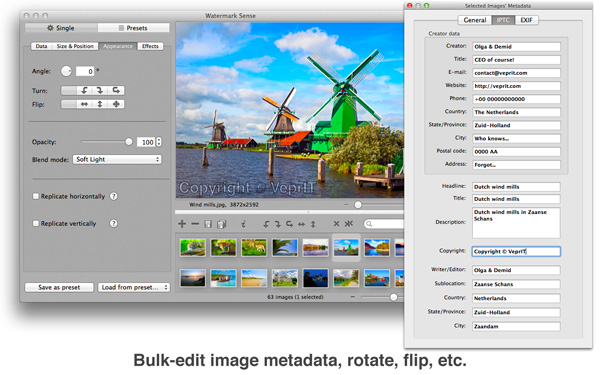The width and height of the screenshot is (600, 375).
Task: Click toolbar rotate left icon above thumbnails
Action: (x=267, y=224)
